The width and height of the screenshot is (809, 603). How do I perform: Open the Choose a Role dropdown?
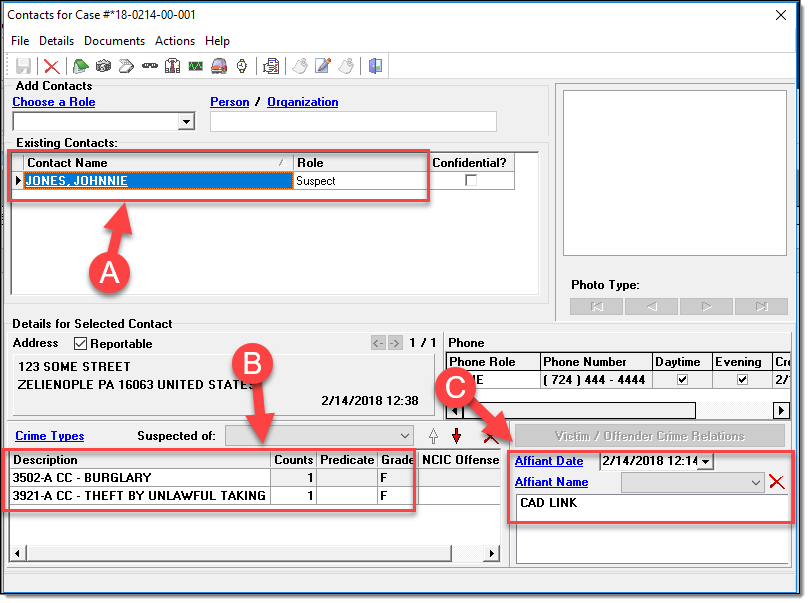tap(185, 122)
